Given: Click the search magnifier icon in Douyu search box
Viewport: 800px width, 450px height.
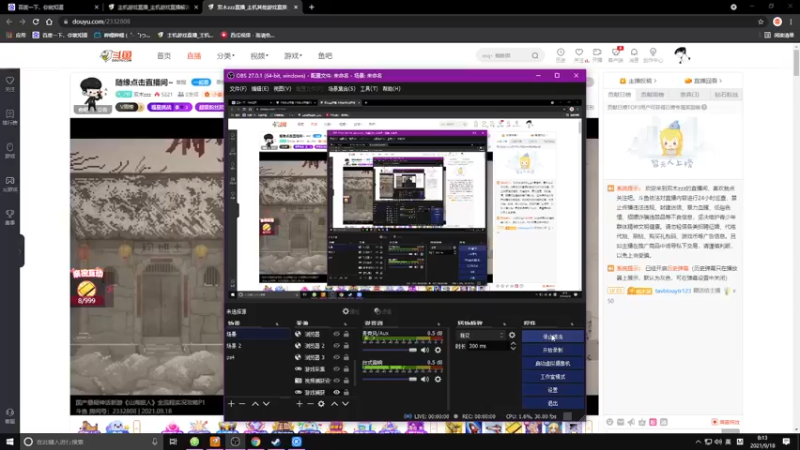Looking at the screenshot, I should [535, 56].
